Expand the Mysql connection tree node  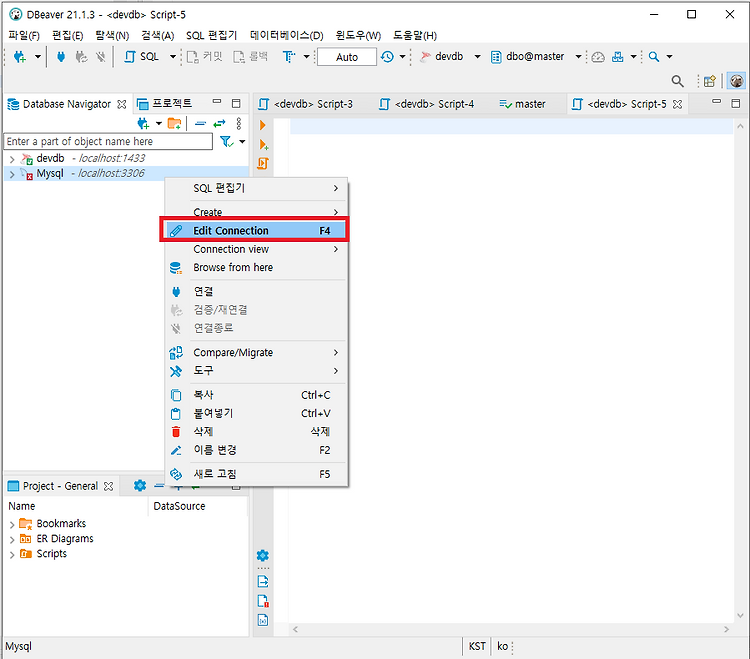coord(12,174)
